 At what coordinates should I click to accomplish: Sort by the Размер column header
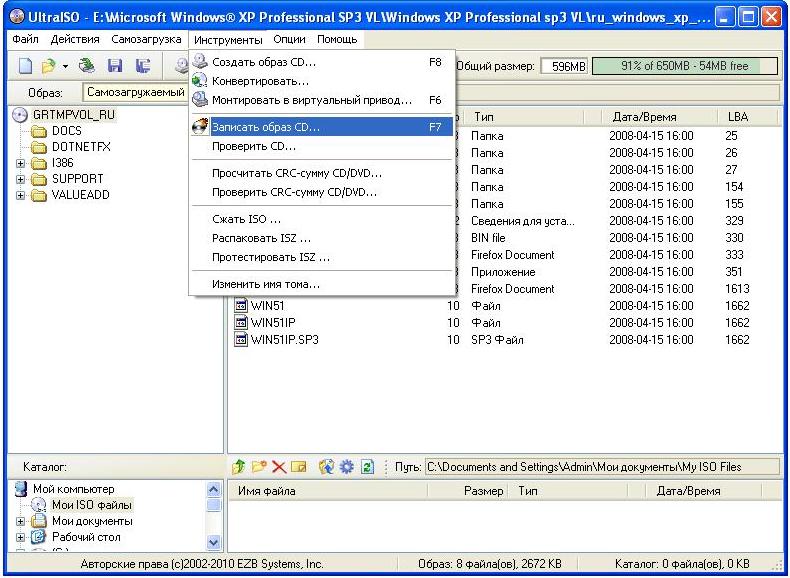(467, 491)
